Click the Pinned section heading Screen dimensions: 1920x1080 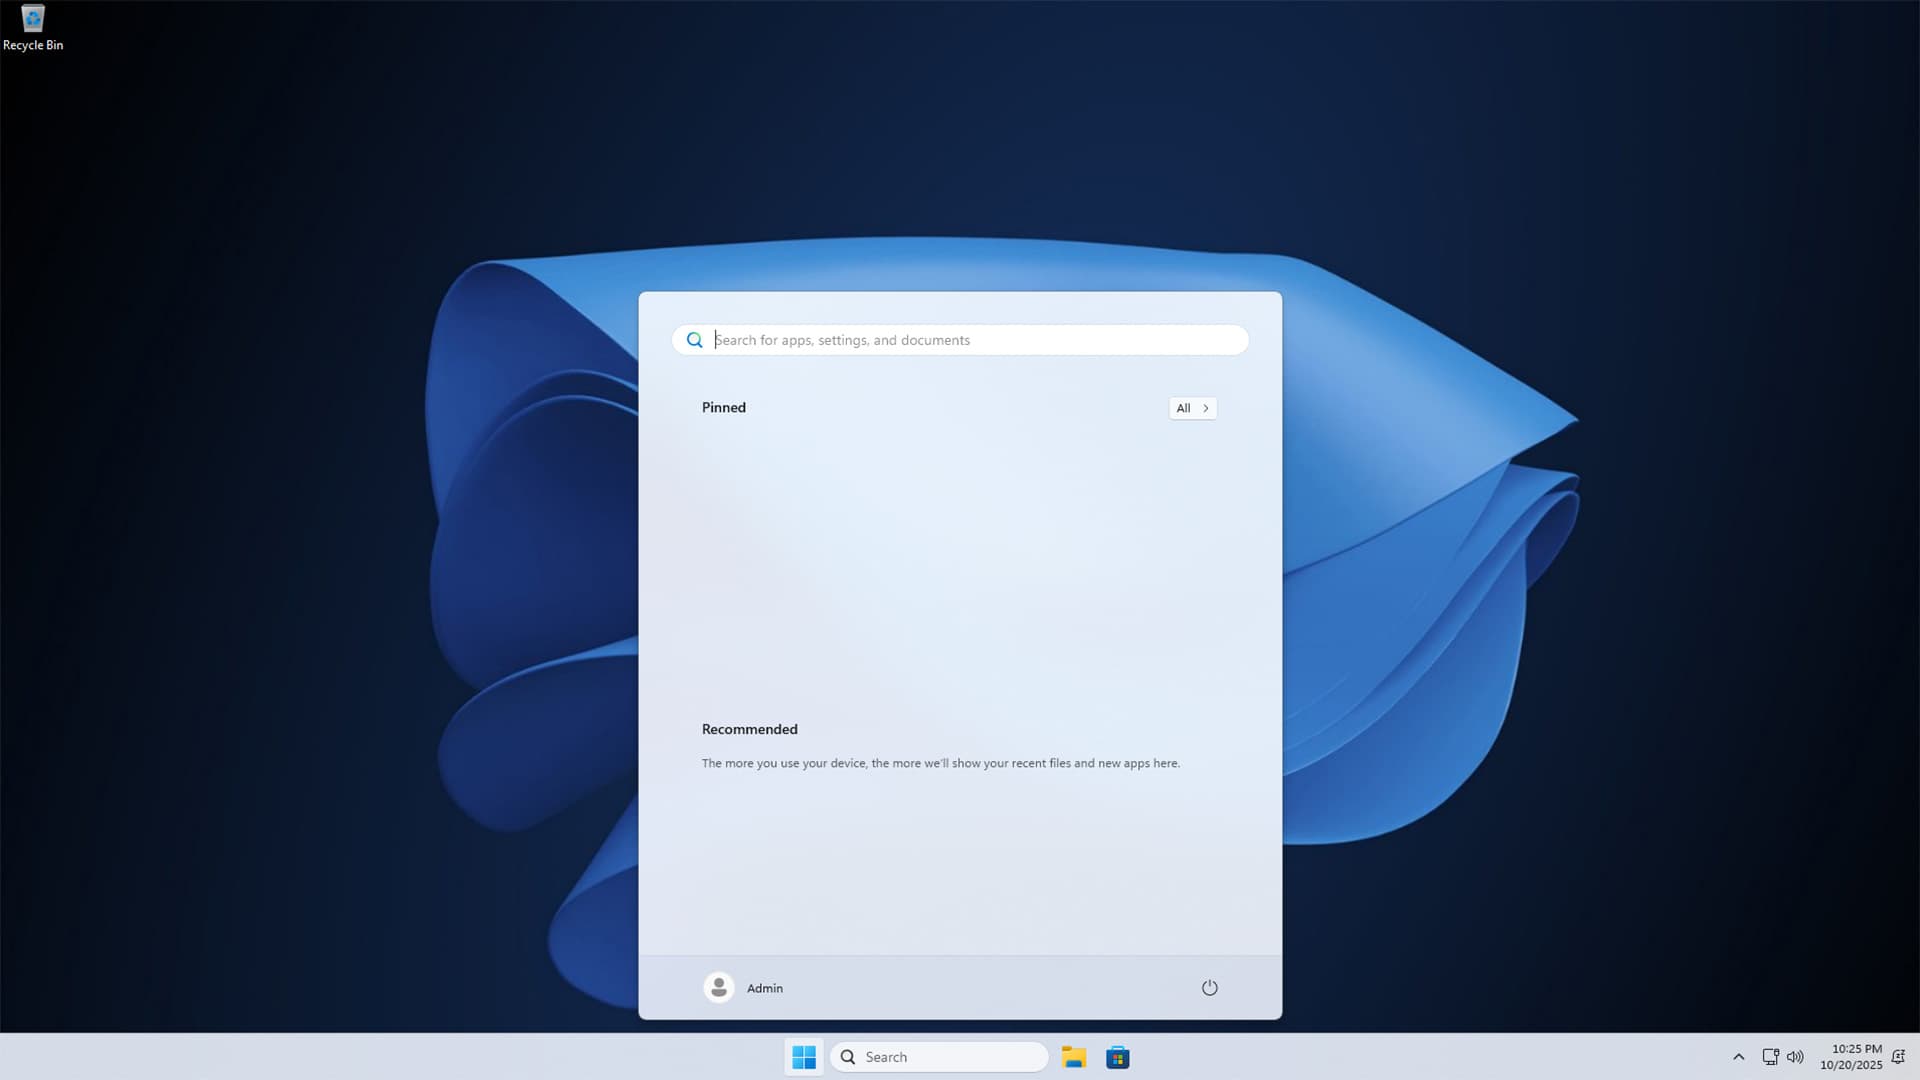click(724, 407)
